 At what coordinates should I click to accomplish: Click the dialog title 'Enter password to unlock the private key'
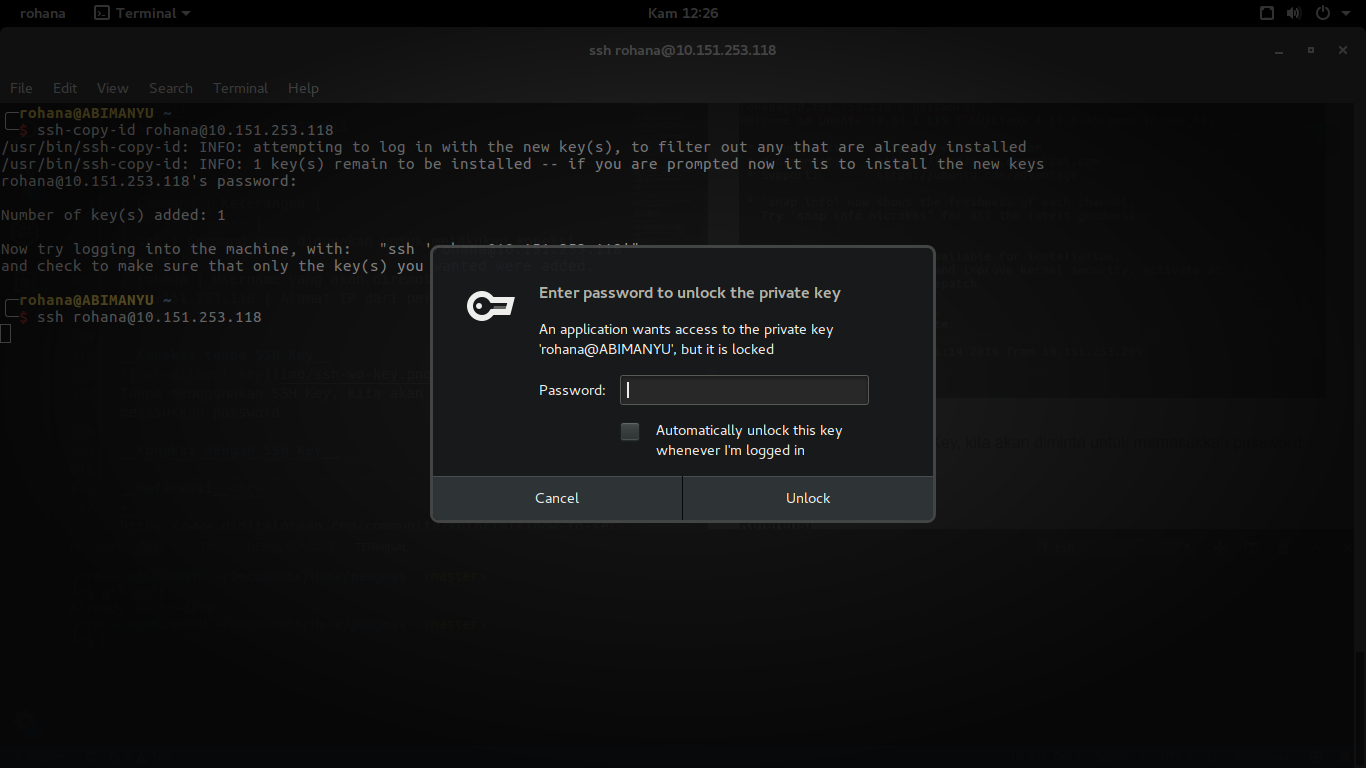(690, 293)
